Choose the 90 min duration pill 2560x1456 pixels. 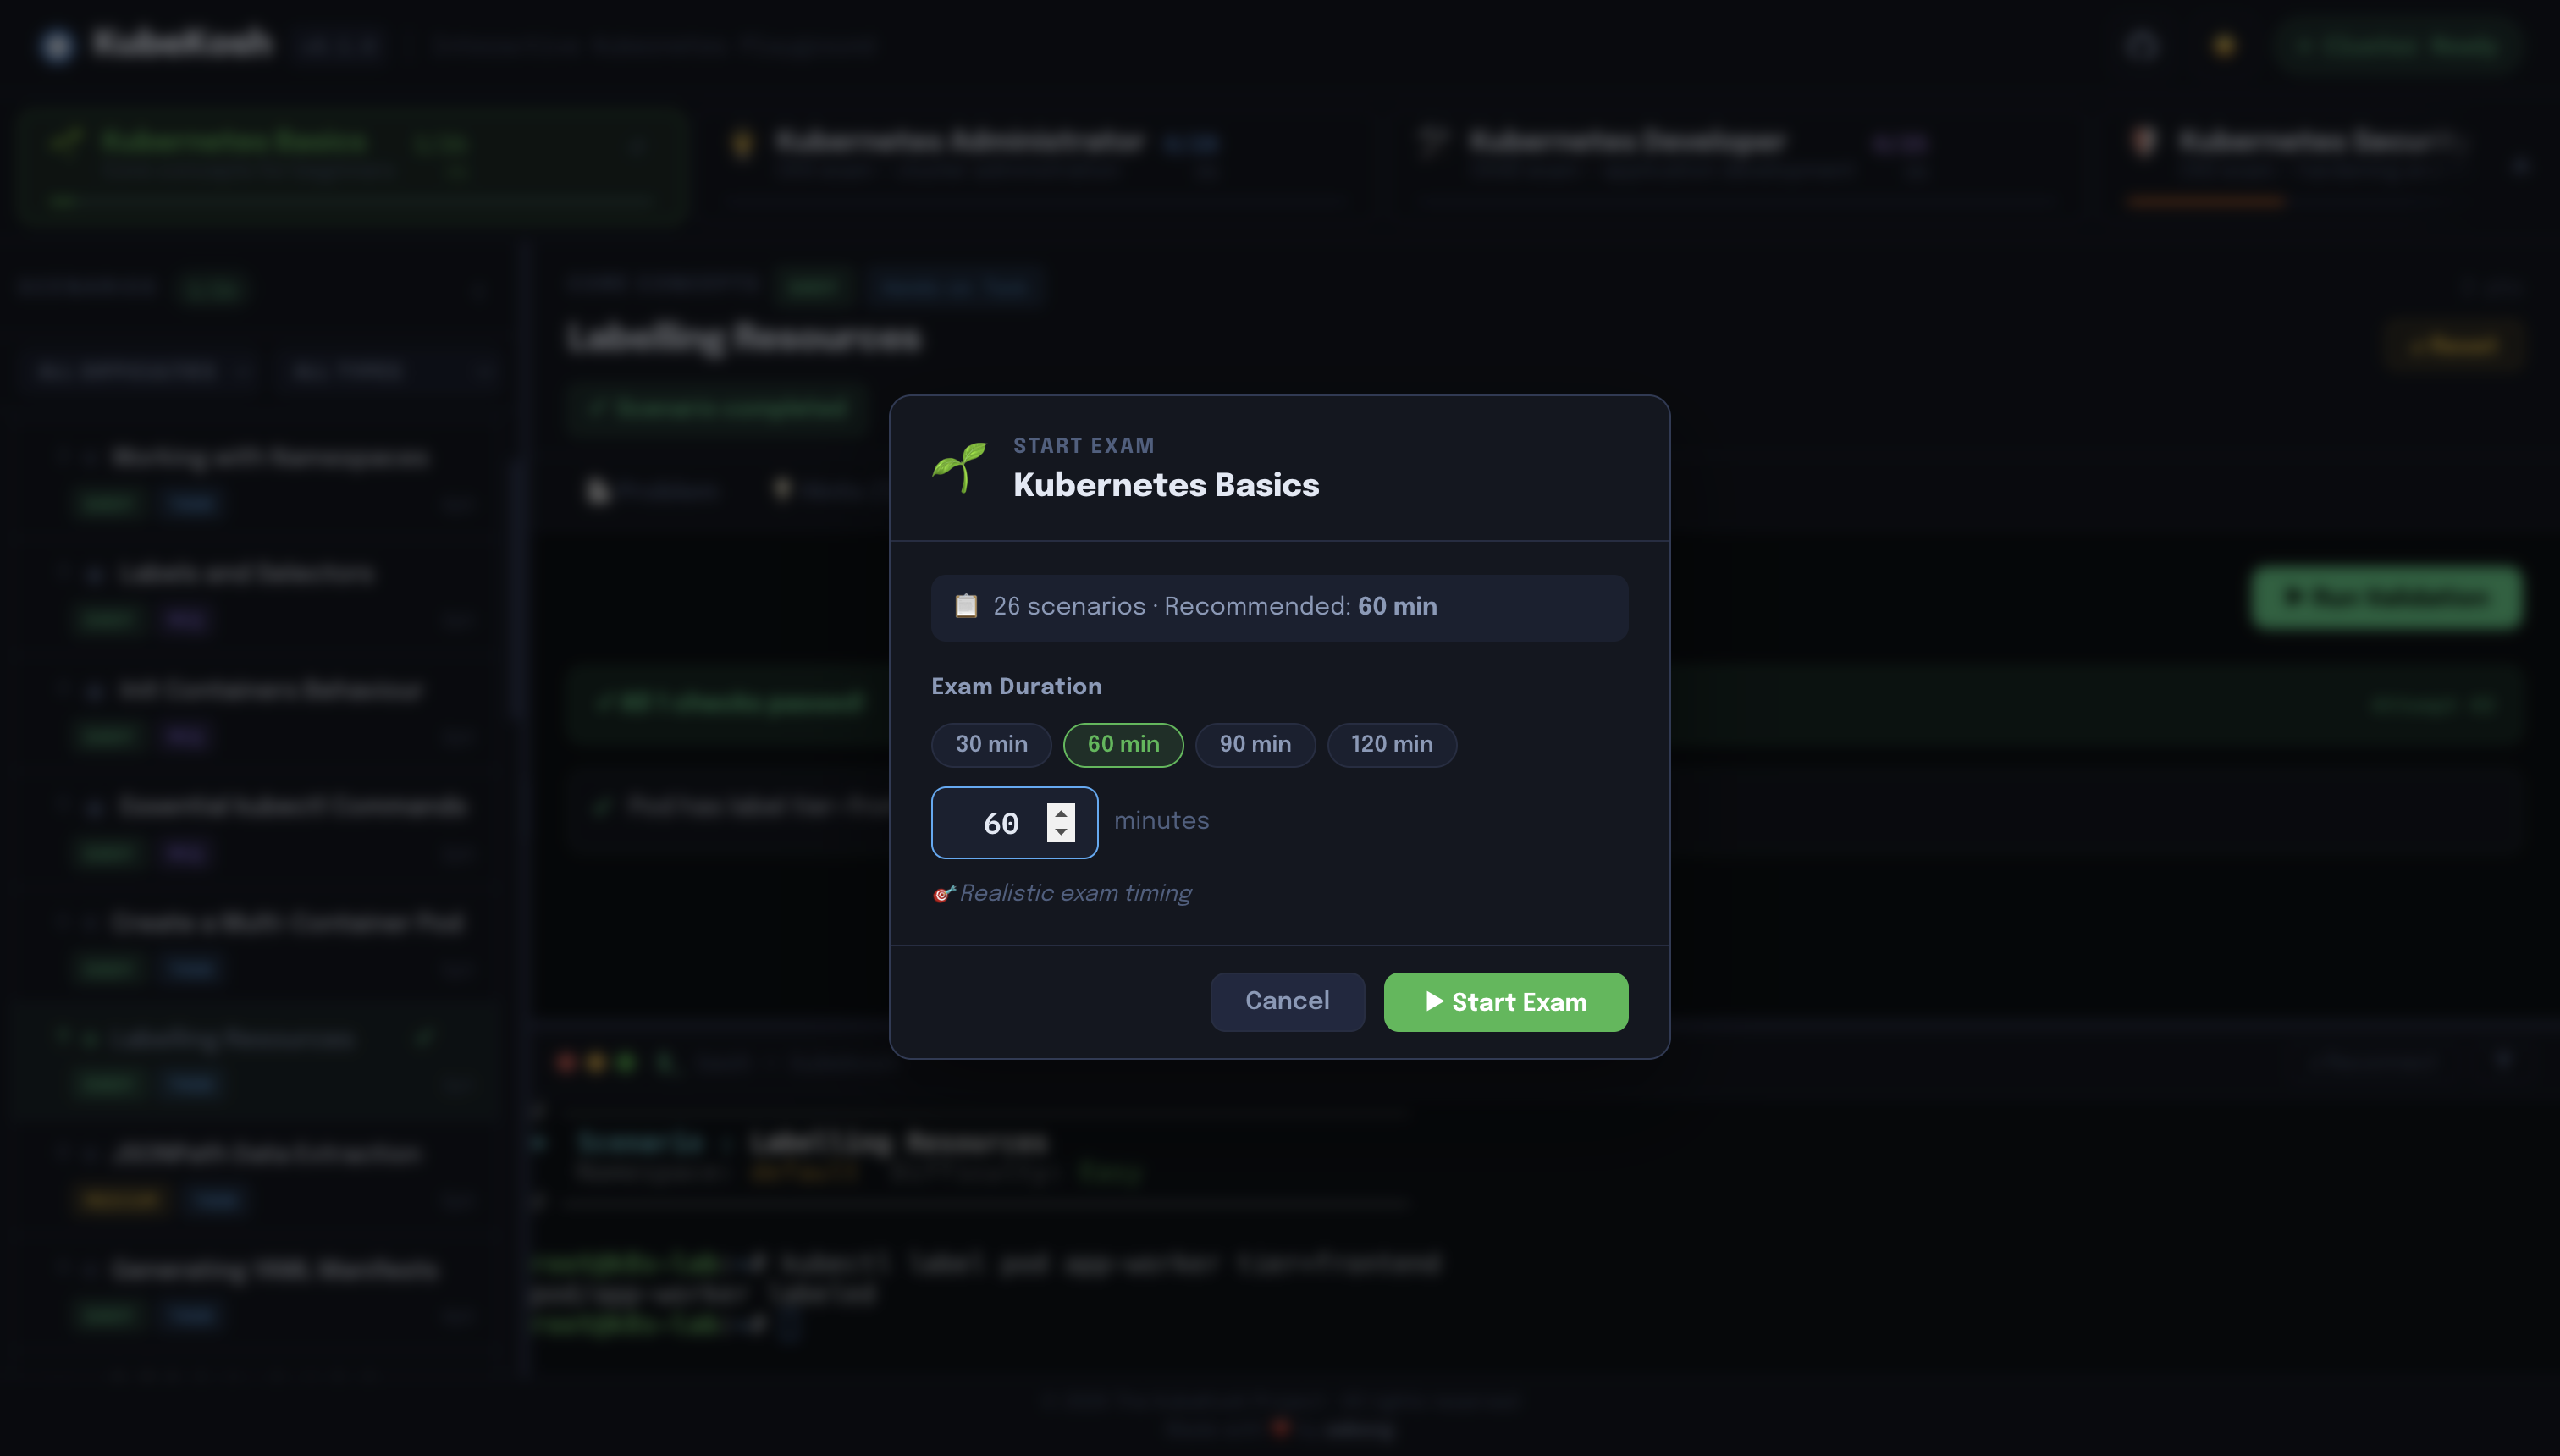pyautogui.click(x=1255, y=745)
